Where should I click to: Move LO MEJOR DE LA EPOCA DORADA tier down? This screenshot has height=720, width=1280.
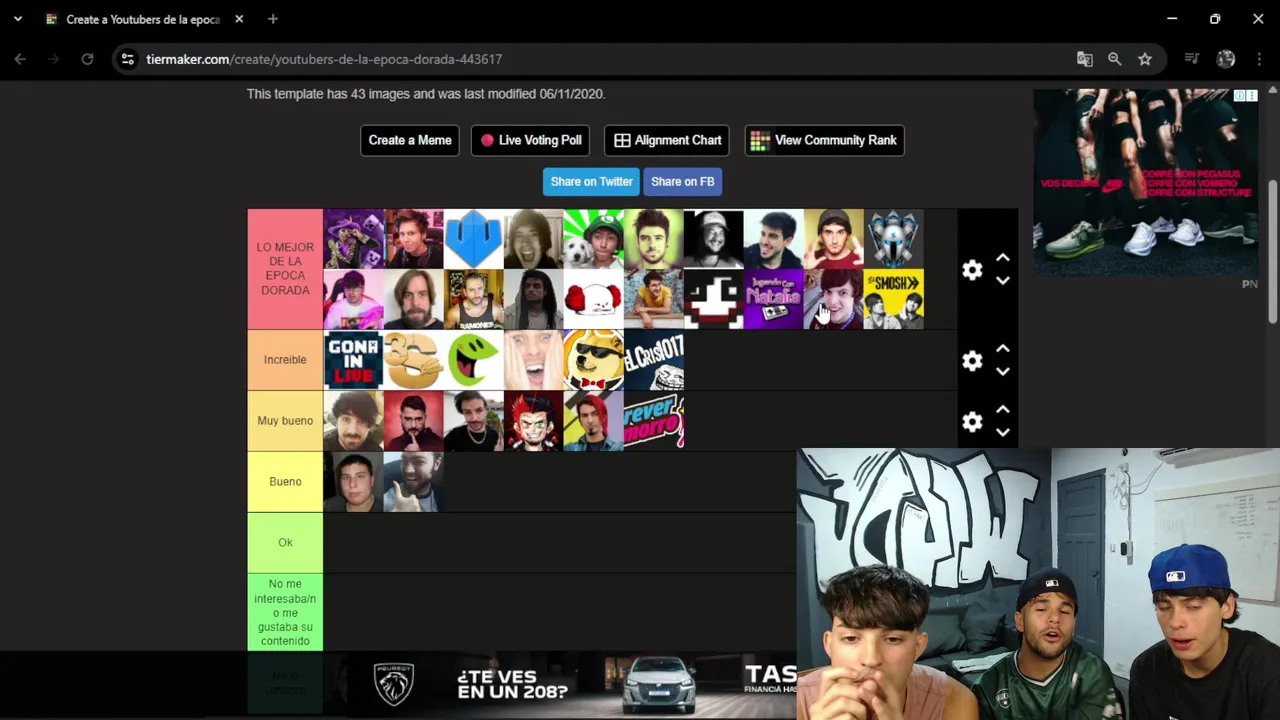(1003, 281)
